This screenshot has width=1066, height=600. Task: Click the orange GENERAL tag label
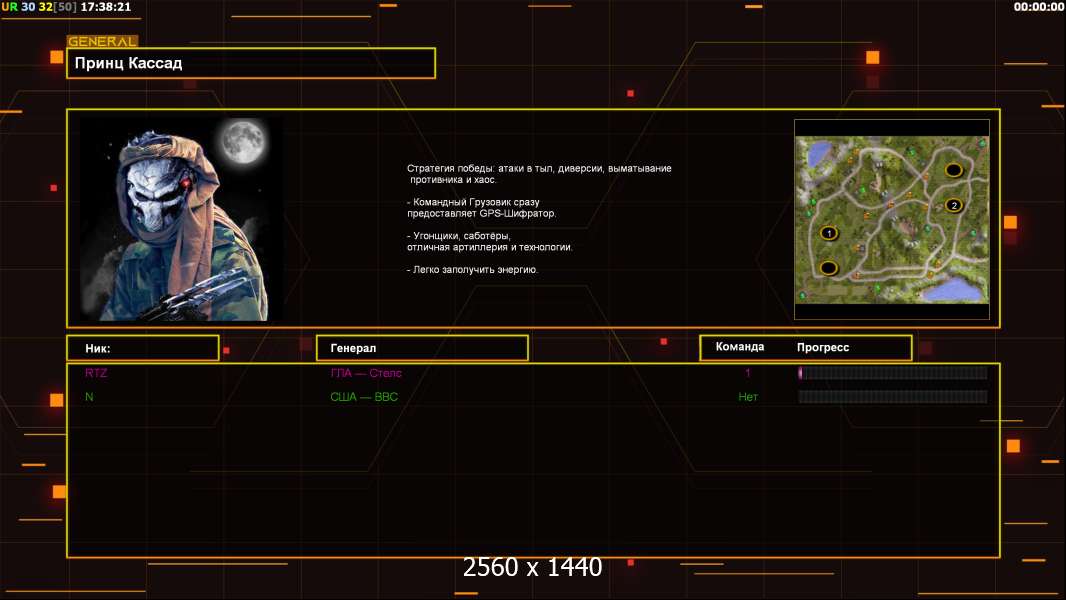(x=102, y=42)
